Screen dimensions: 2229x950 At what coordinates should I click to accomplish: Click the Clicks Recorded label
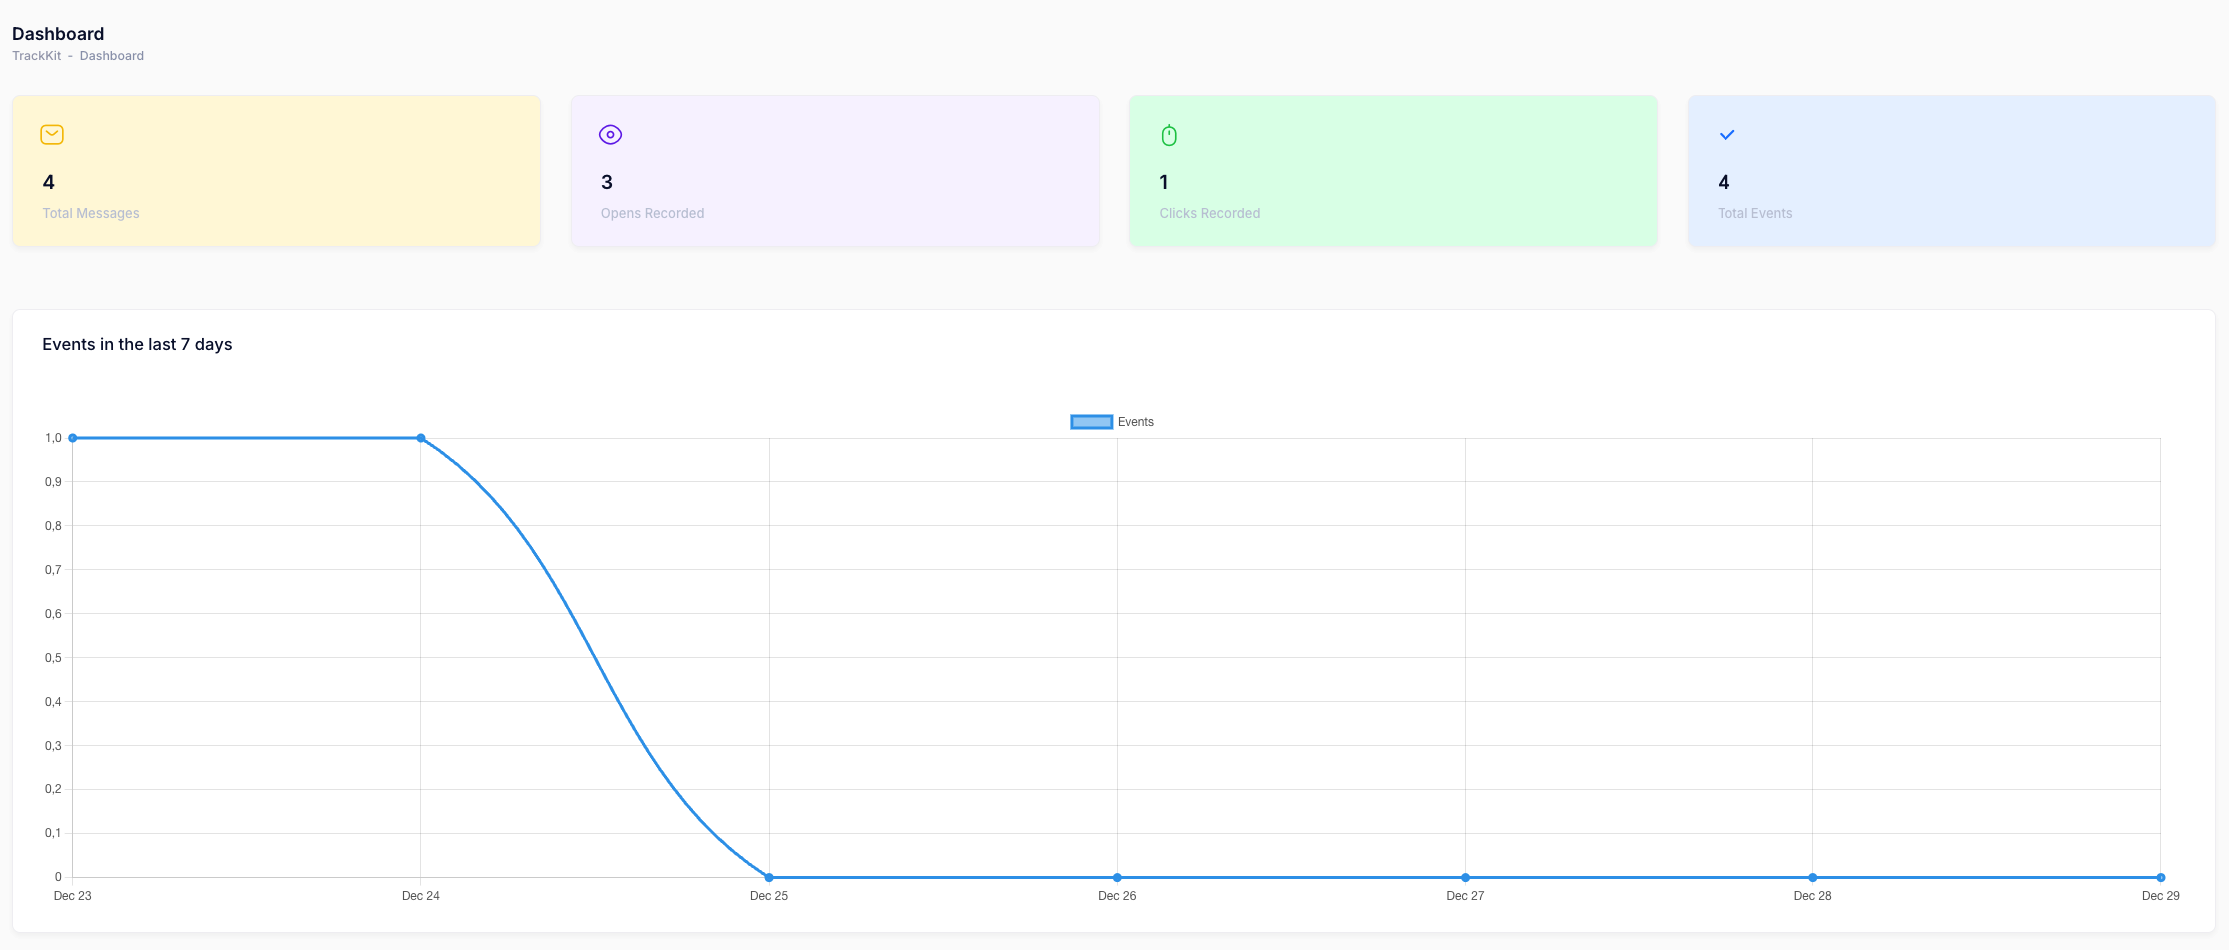pyautogui.click(x=1209, y=213)
